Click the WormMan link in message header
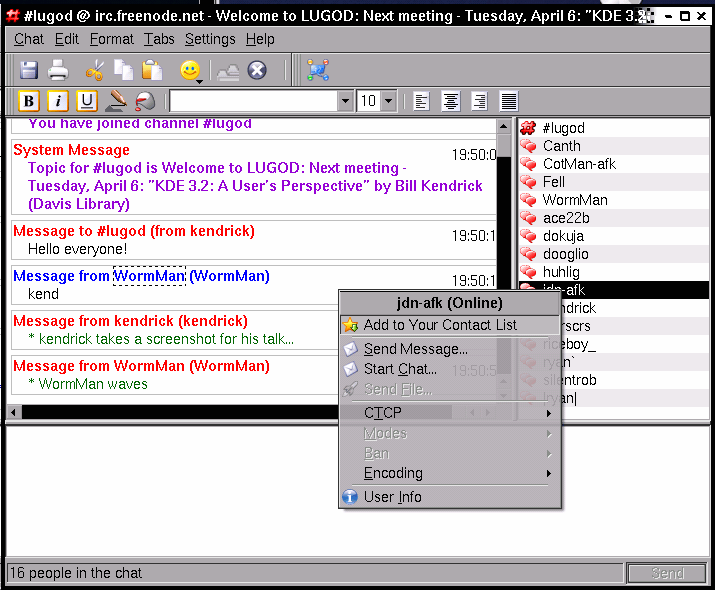 (149, 276)
